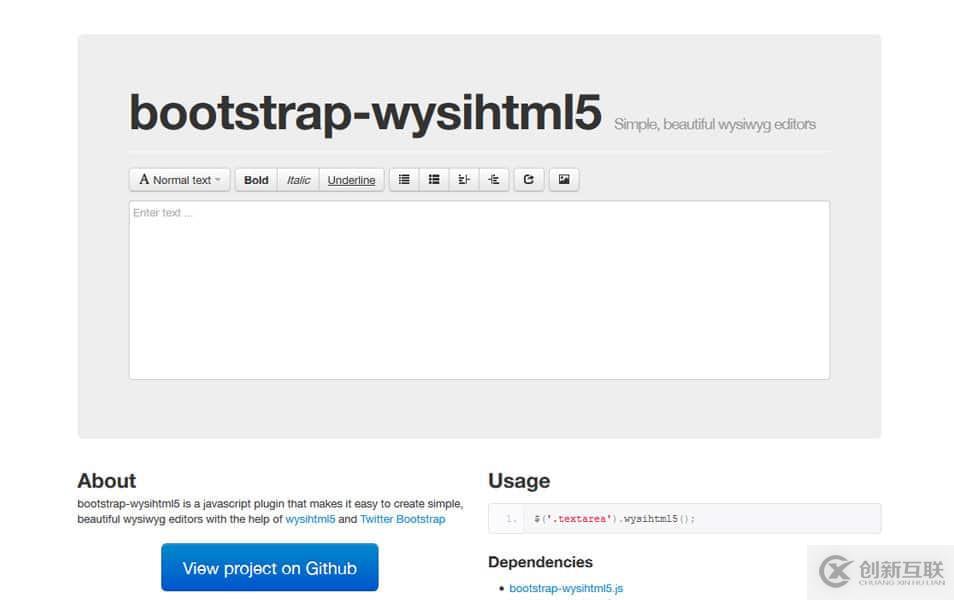Screen dimensions: 954x600
Task: Click the usage code snippet box
Action: (x=684, y=518)
